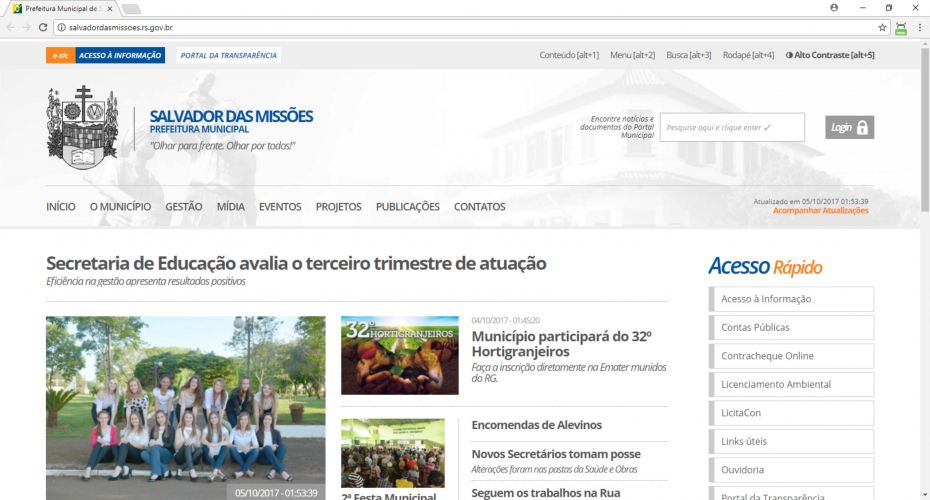This screenshot has height=500, width=930.
Task: View site information icon in address bar
Action: [61, 27]
